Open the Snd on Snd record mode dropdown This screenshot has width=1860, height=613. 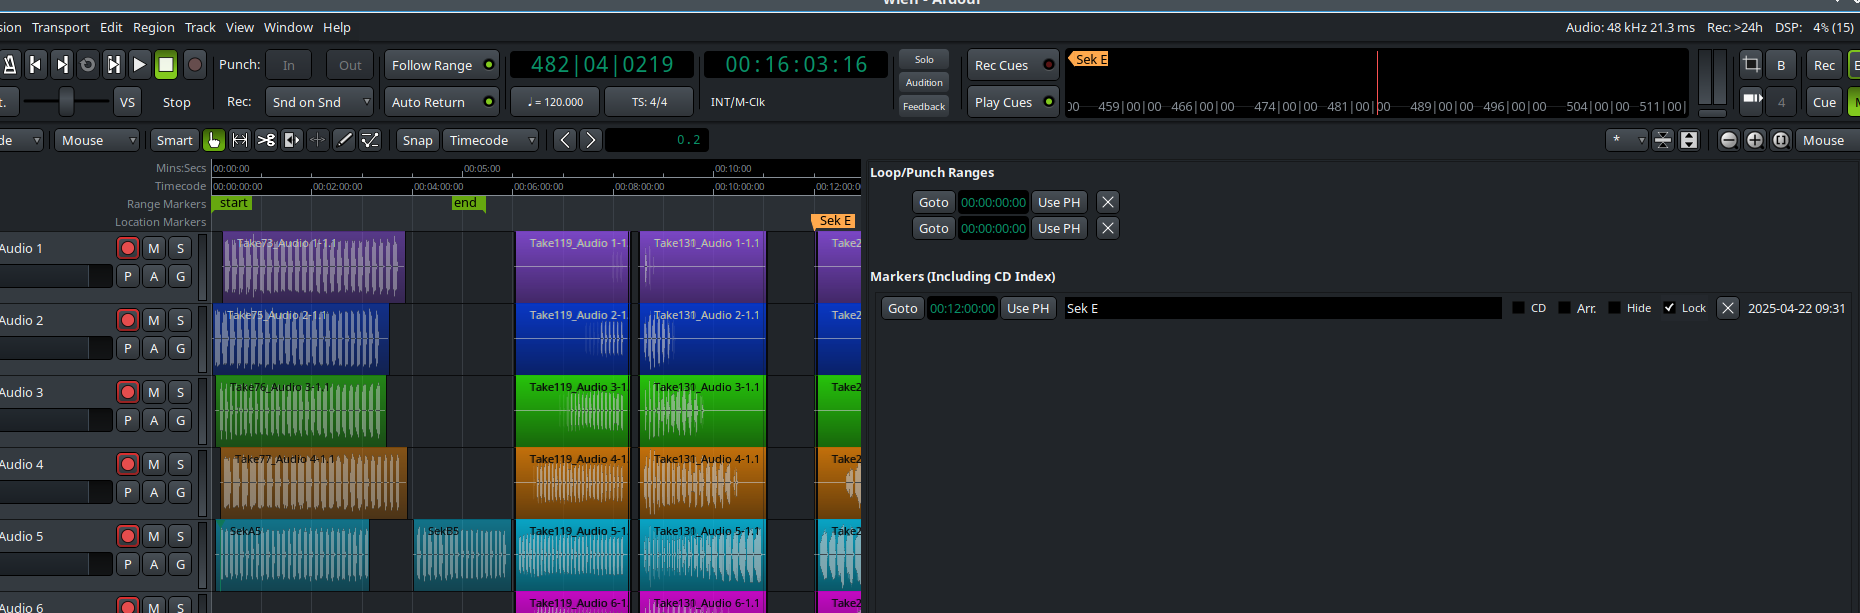coord(320,102)
